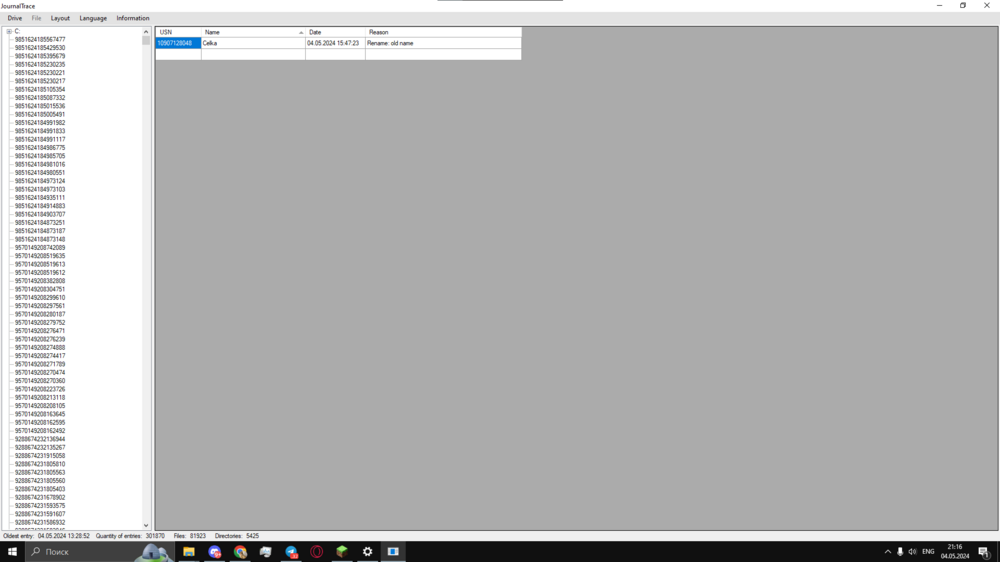Open the File menu
This screenshot has height=562, width=1000.
pos(36,18)
